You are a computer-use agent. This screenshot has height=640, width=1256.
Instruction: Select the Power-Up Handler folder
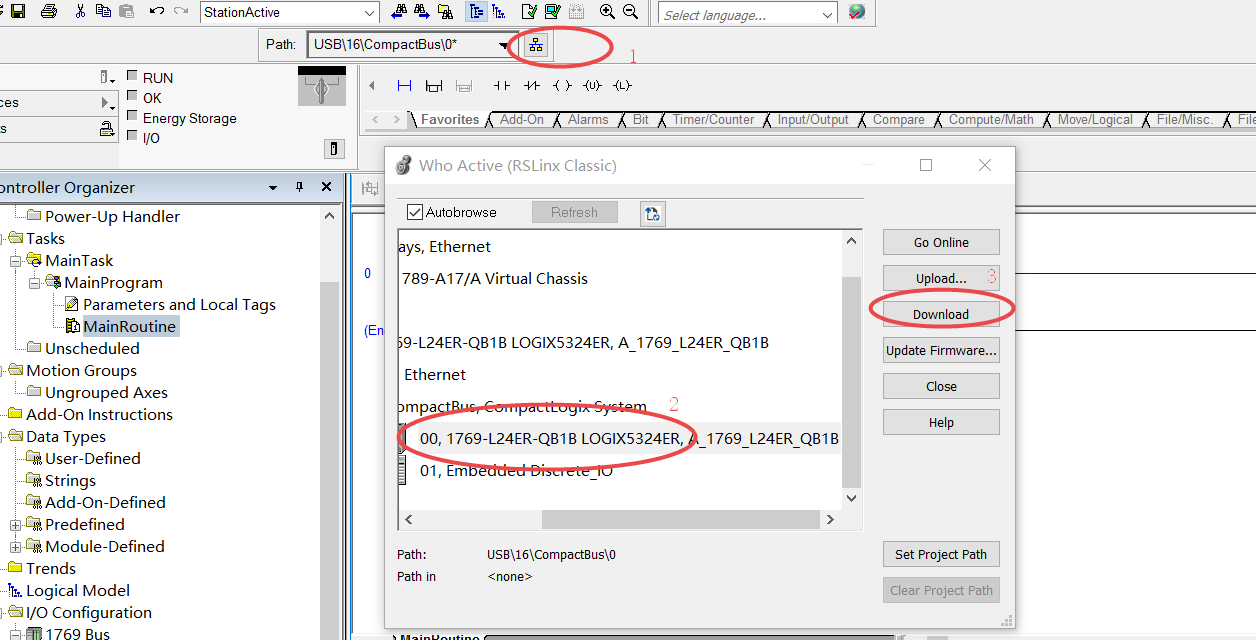(x=112, y=216)
